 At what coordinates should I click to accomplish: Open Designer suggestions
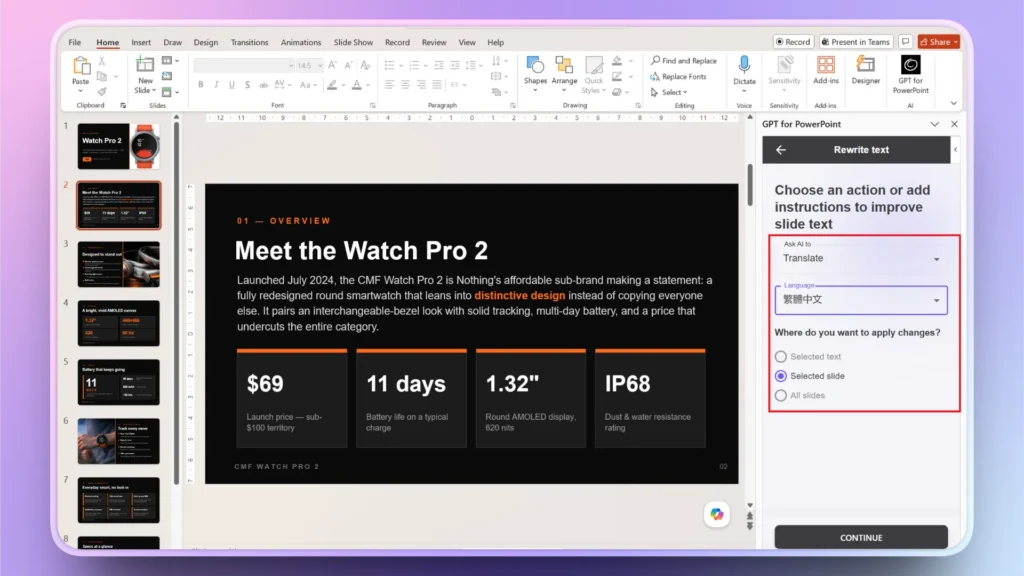(865, 71)
